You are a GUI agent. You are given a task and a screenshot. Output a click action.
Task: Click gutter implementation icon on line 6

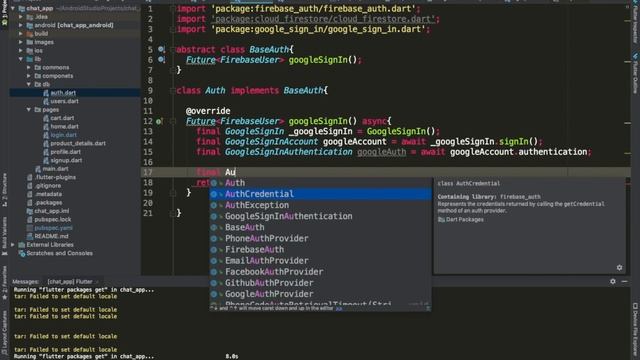click(161, 60)
